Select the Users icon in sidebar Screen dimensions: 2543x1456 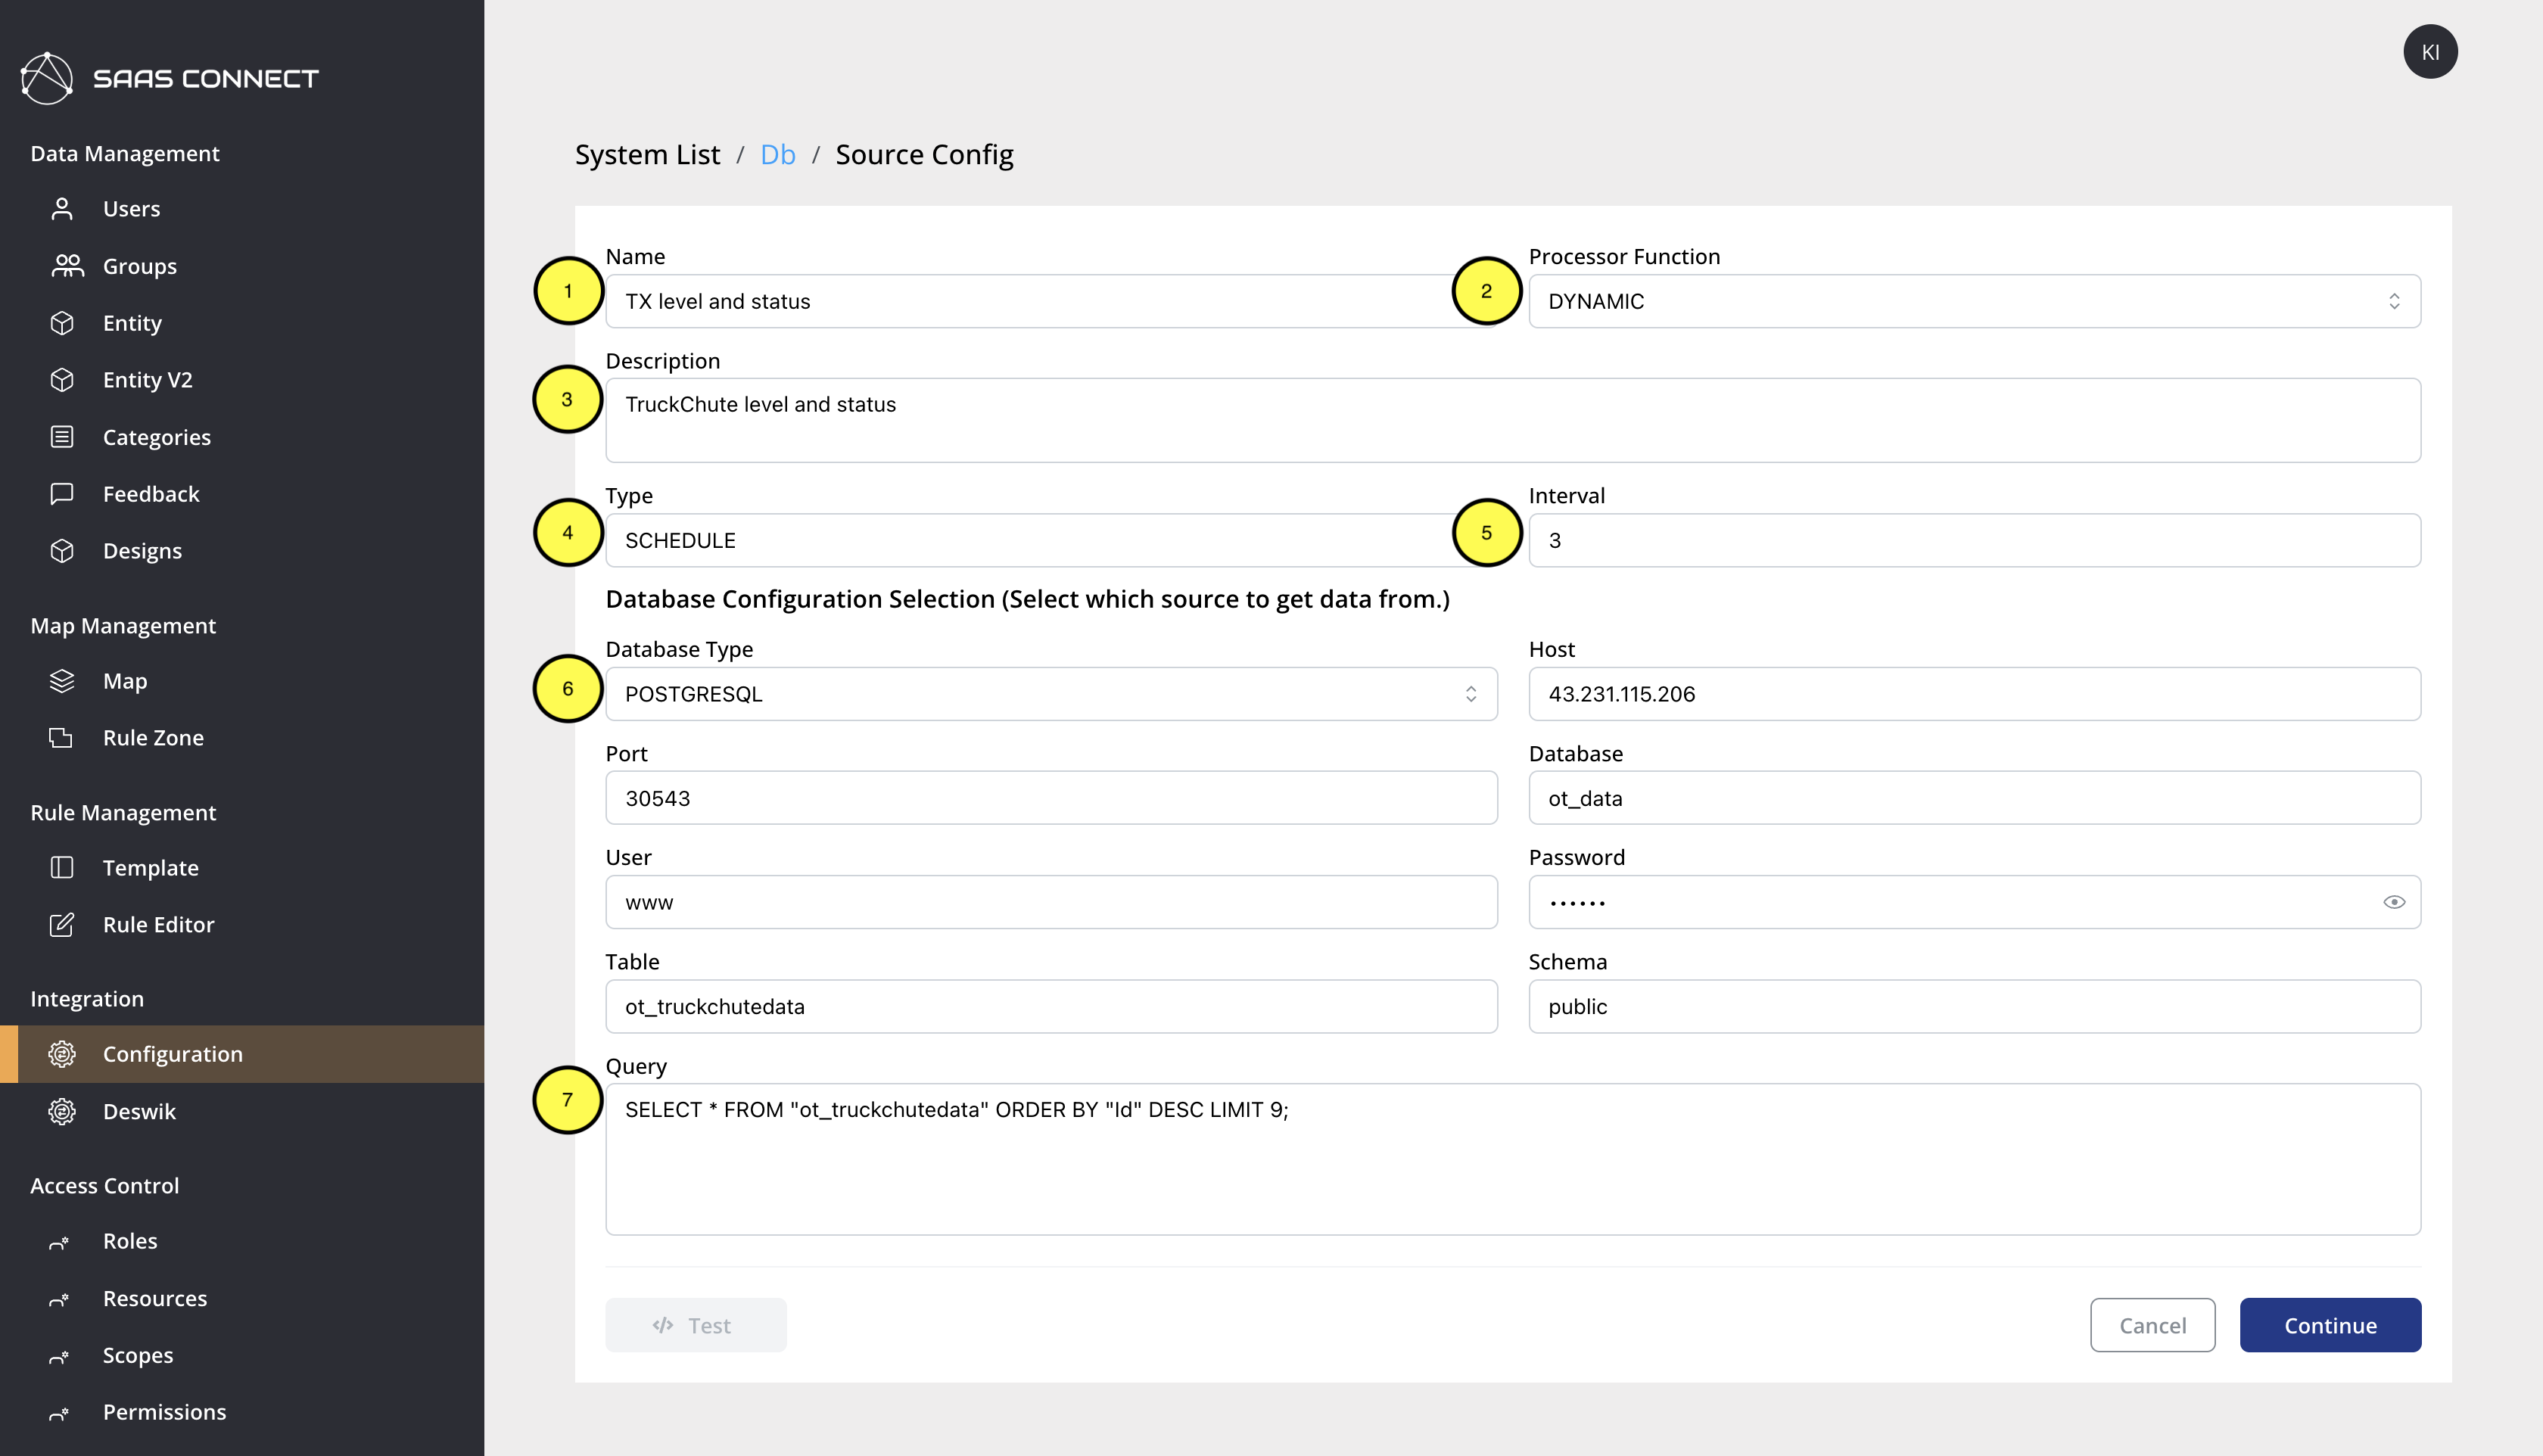[x=62, y=208]
